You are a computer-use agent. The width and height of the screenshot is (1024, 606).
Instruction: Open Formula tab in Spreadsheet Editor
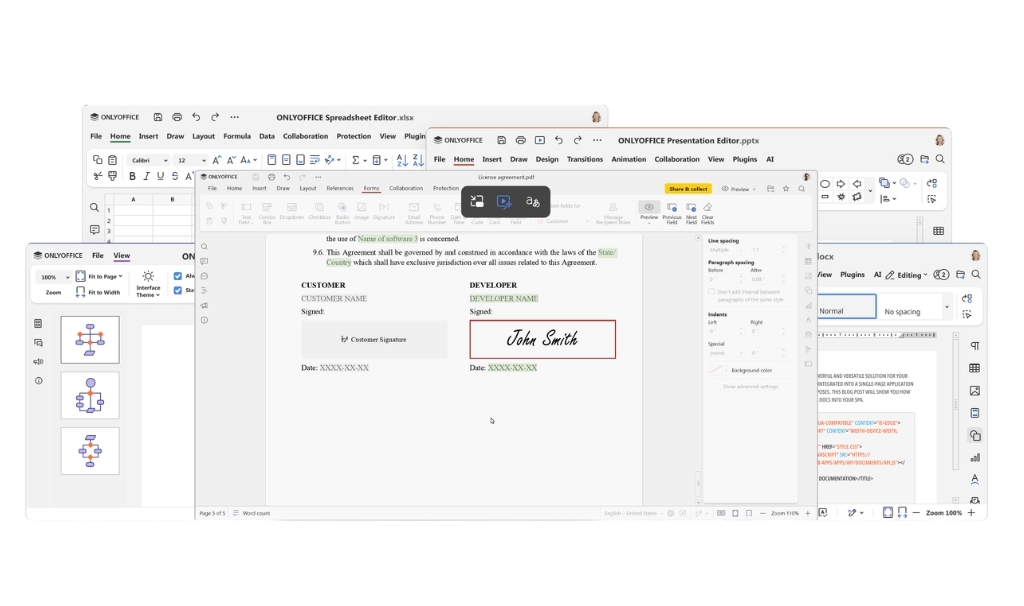237,136
